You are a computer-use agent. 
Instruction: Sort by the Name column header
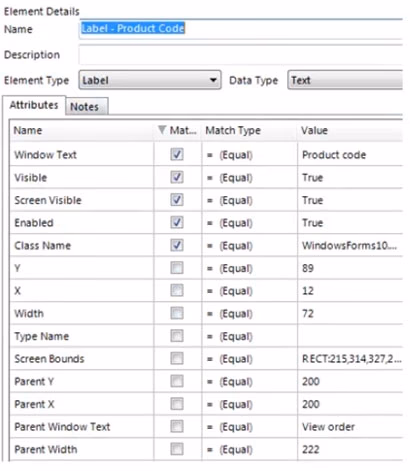pyautogui.click(x=82, y=130)
